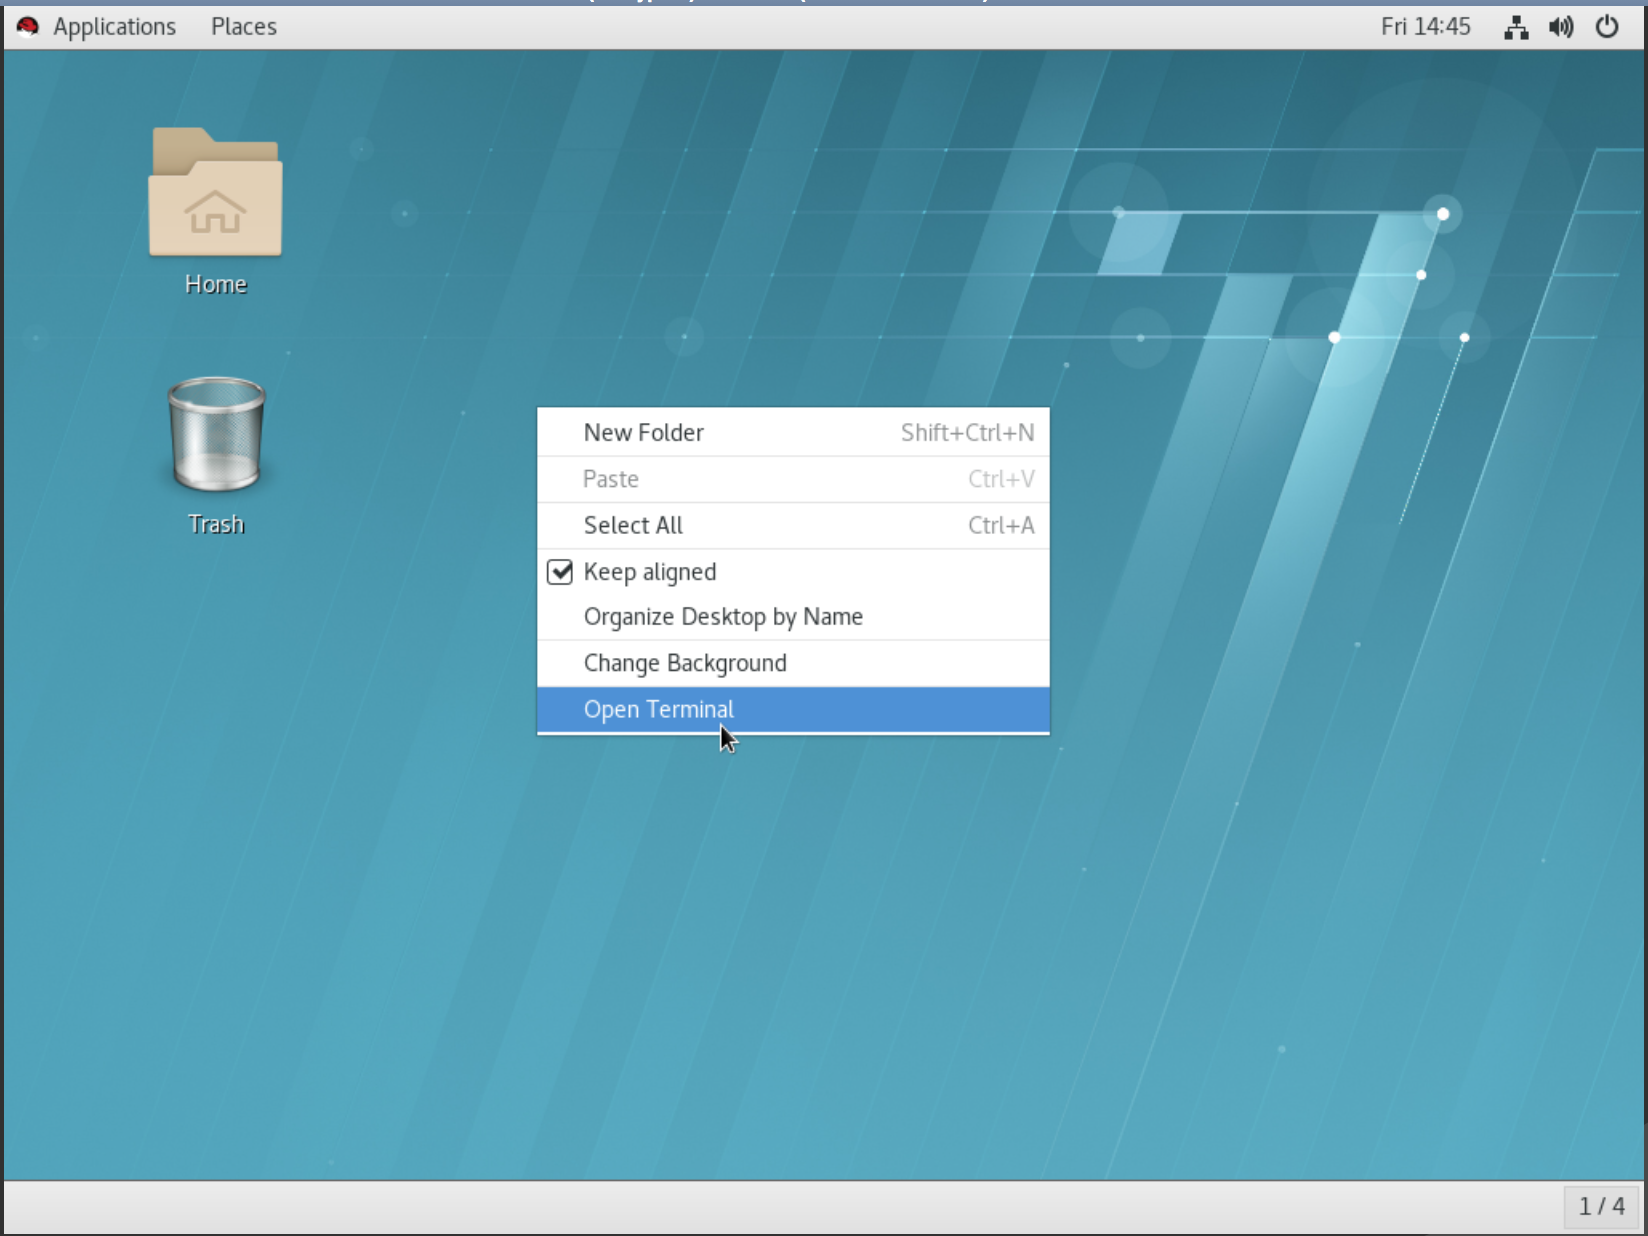Click the Trash text label
The width and height of the screenshot is (1648, 1236).
click(x=216, y=524)
